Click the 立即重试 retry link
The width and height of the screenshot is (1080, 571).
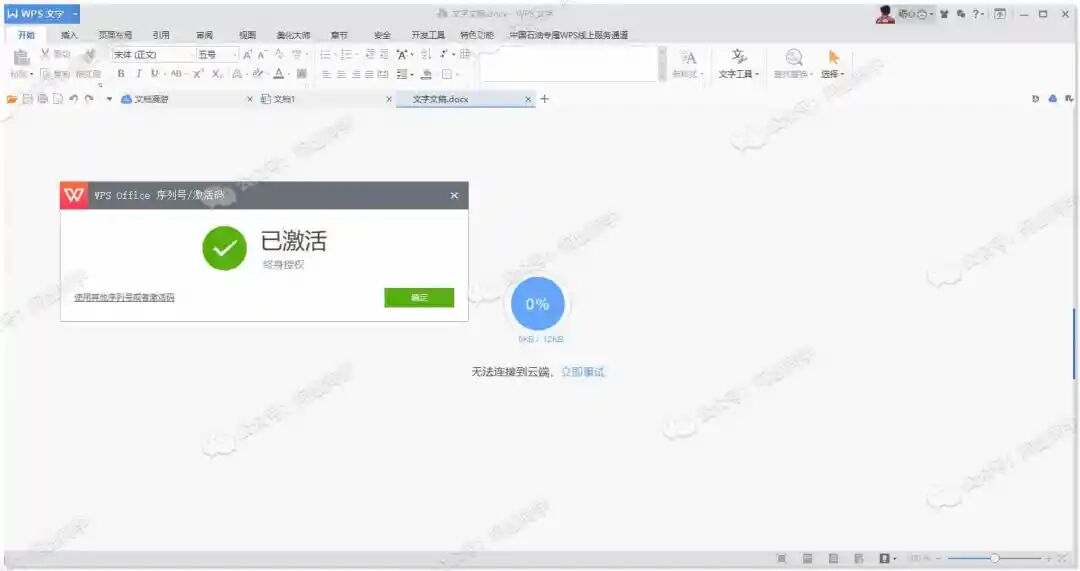583,372
